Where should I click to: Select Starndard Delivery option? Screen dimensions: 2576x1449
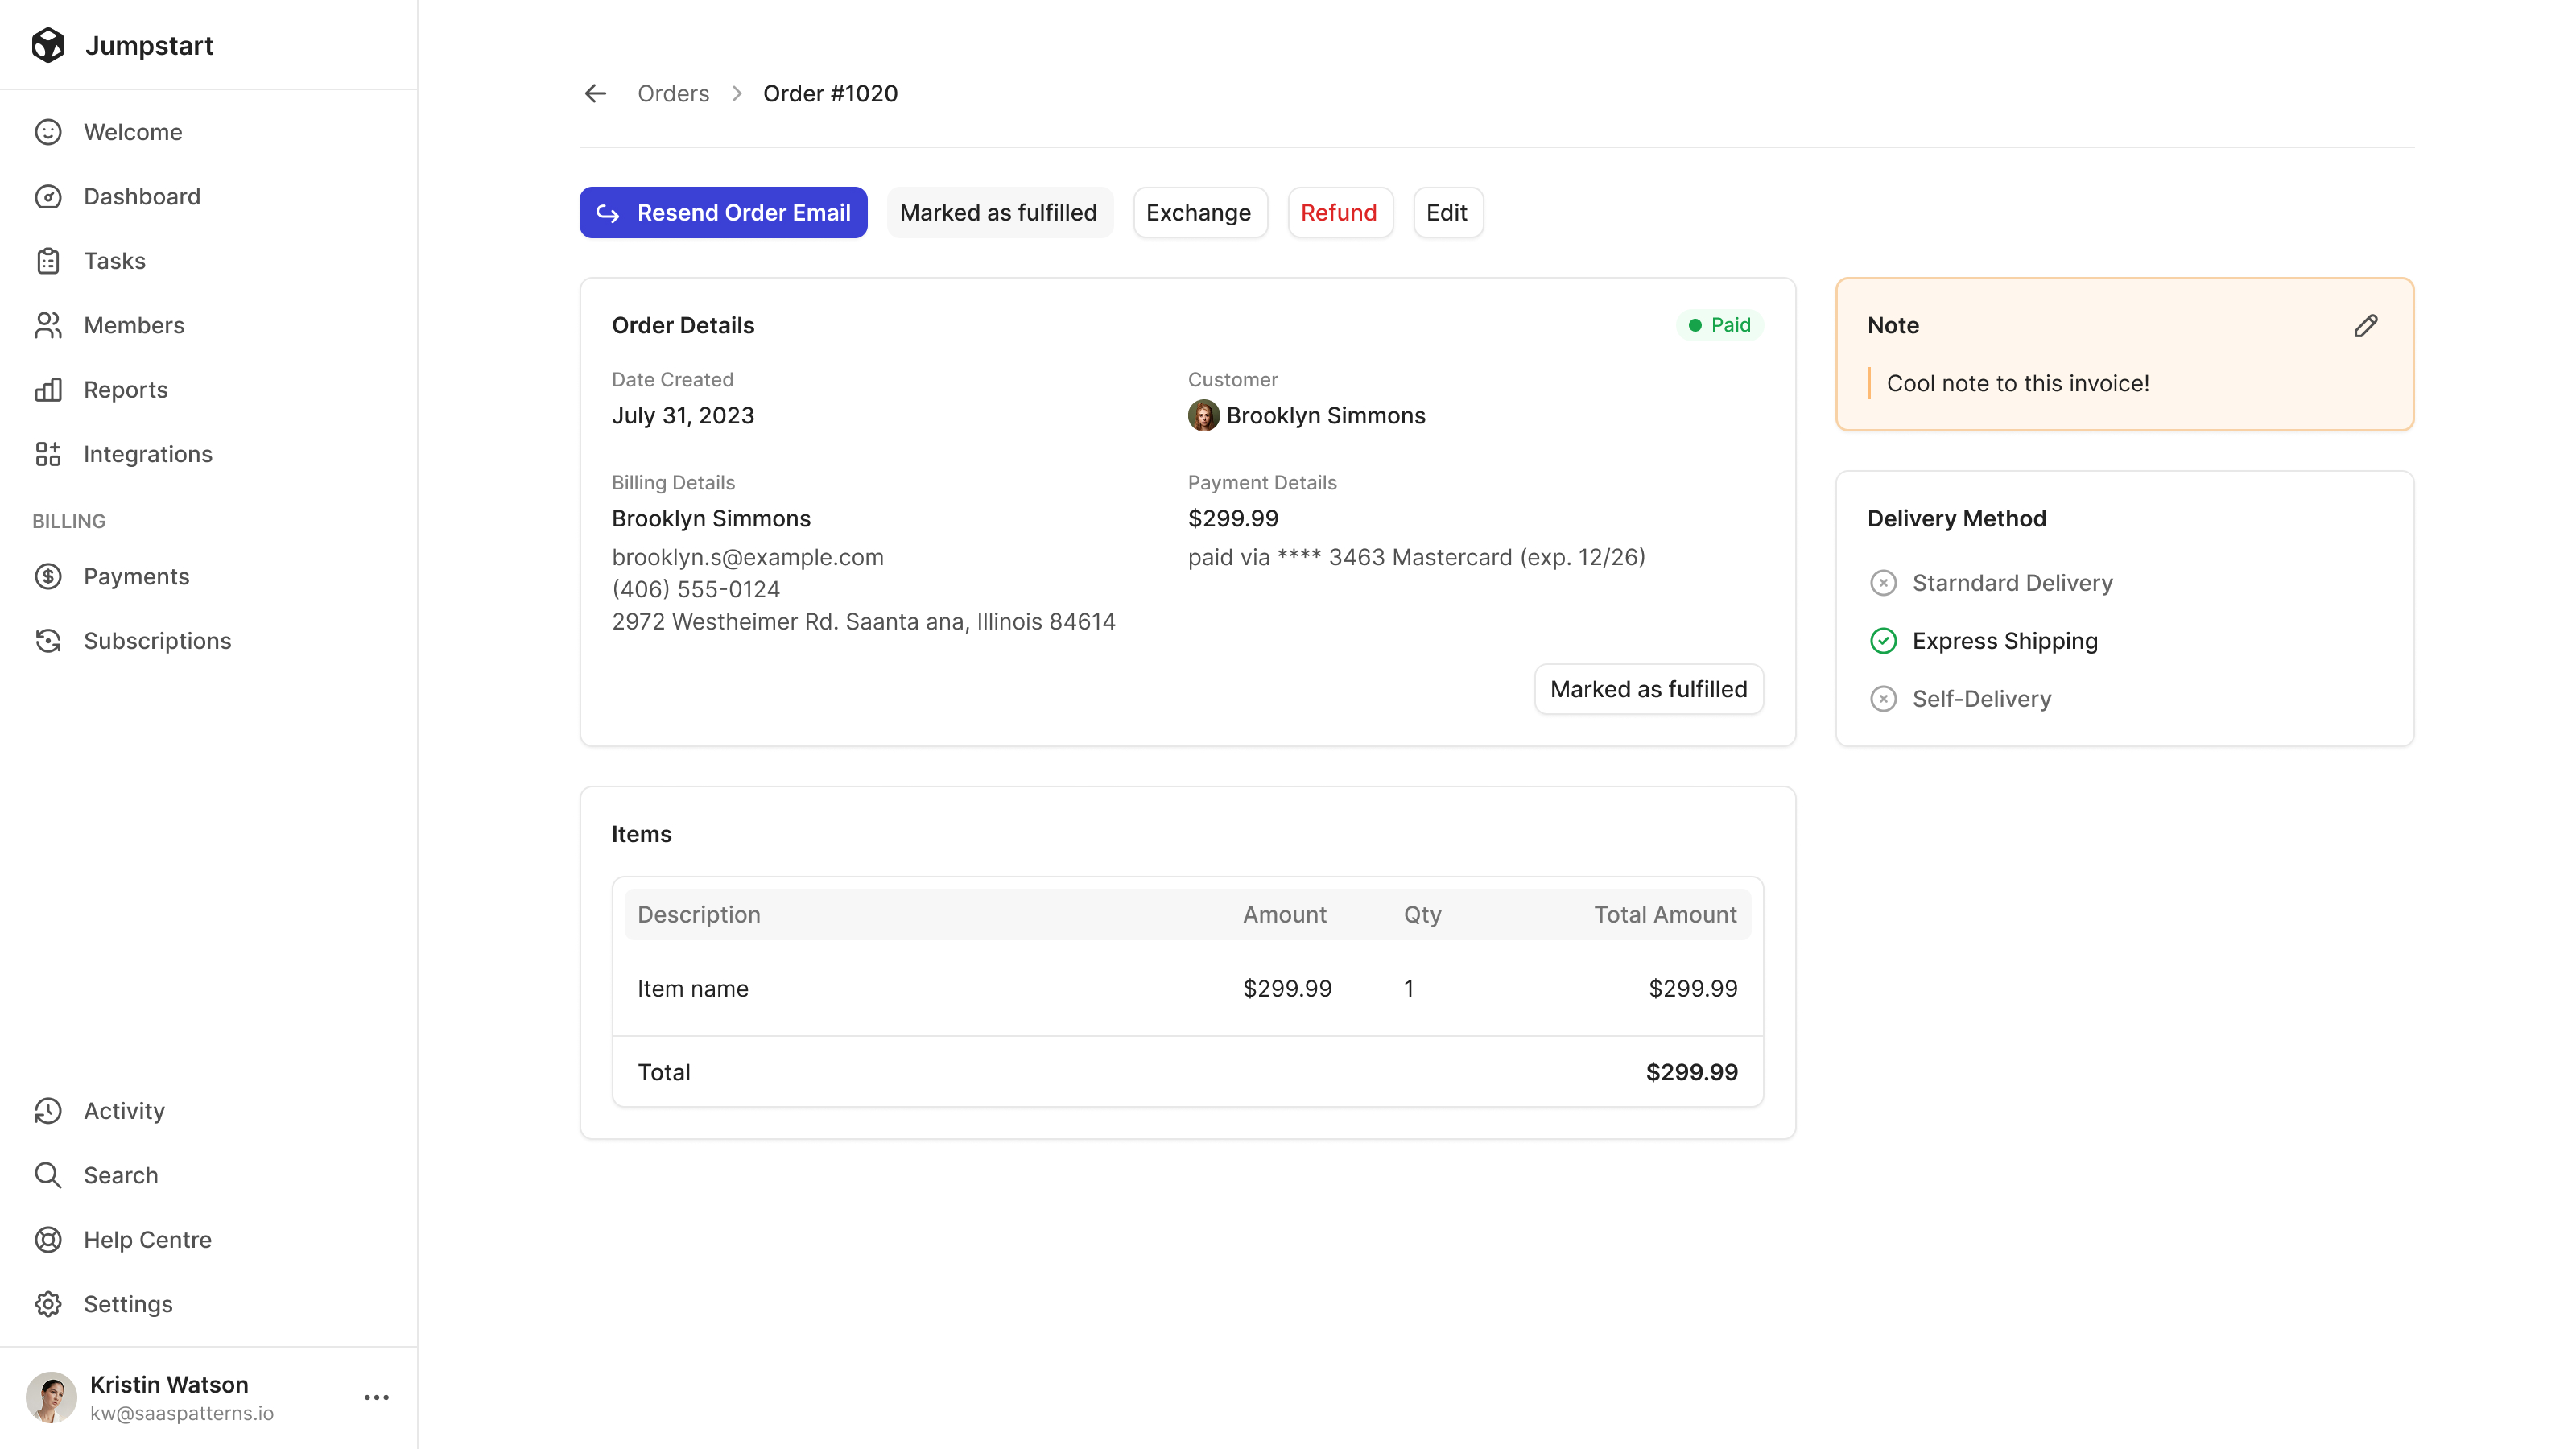click(1990, 583)
